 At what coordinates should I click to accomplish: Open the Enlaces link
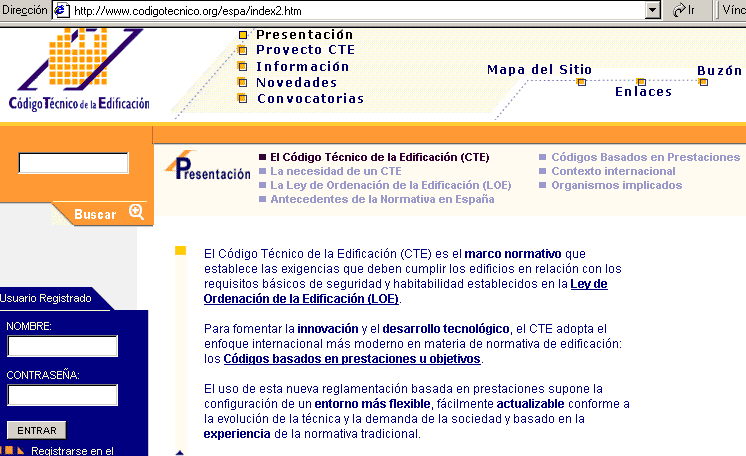click(x=643, y=92)
